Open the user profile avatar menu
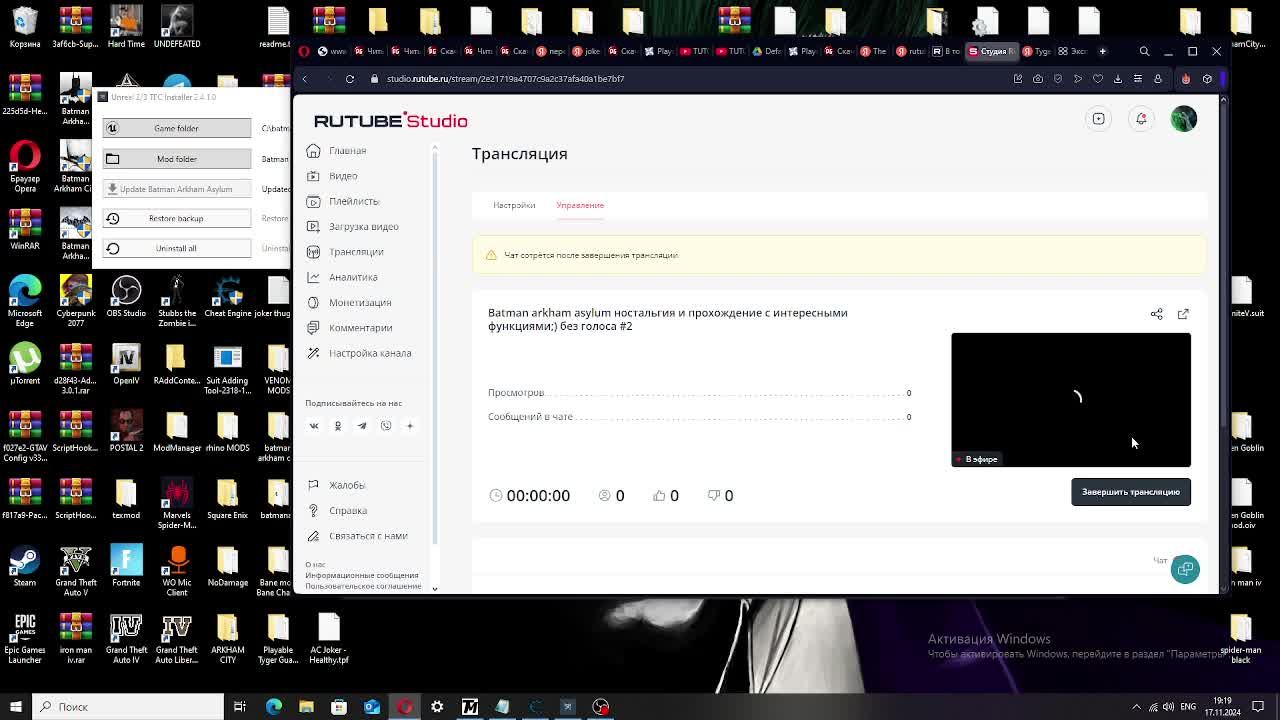The width and height of the screenshot is (1280, 720). [1184, 119]
